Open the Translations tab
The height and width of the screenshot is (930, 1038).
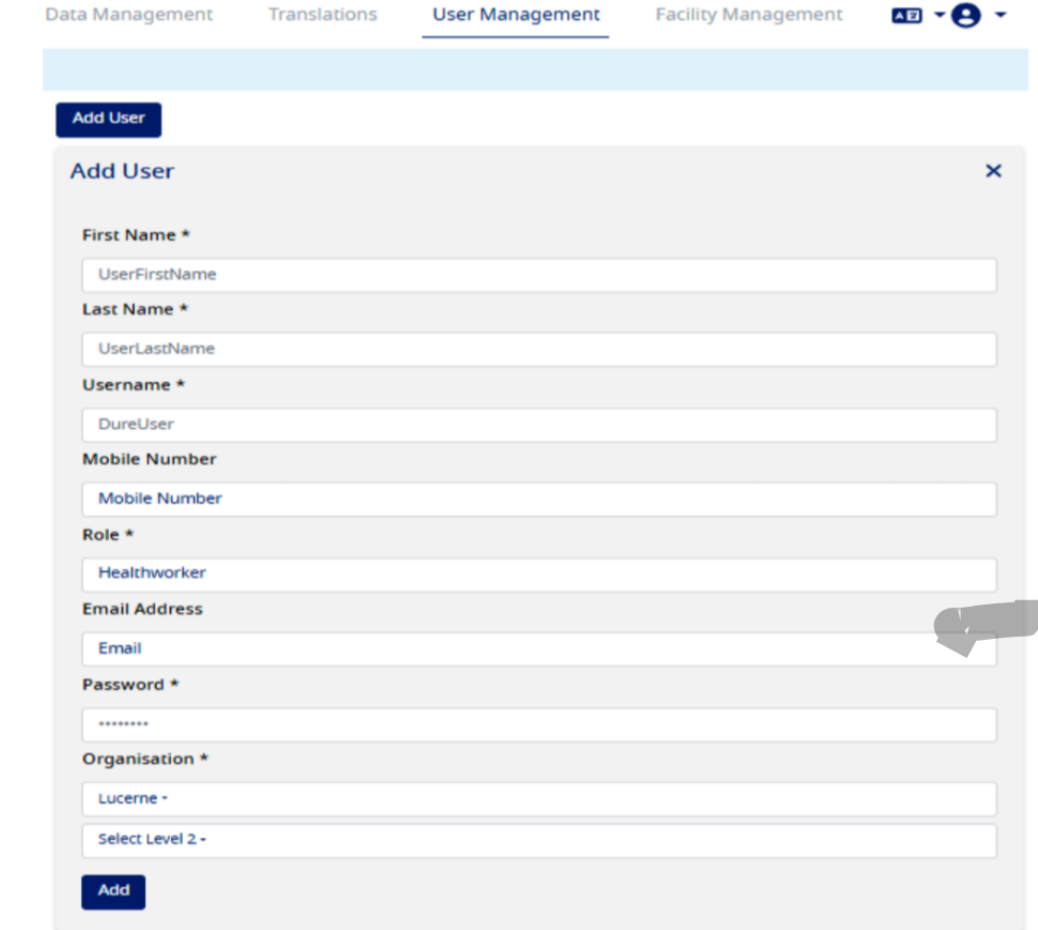click(322, 14)
